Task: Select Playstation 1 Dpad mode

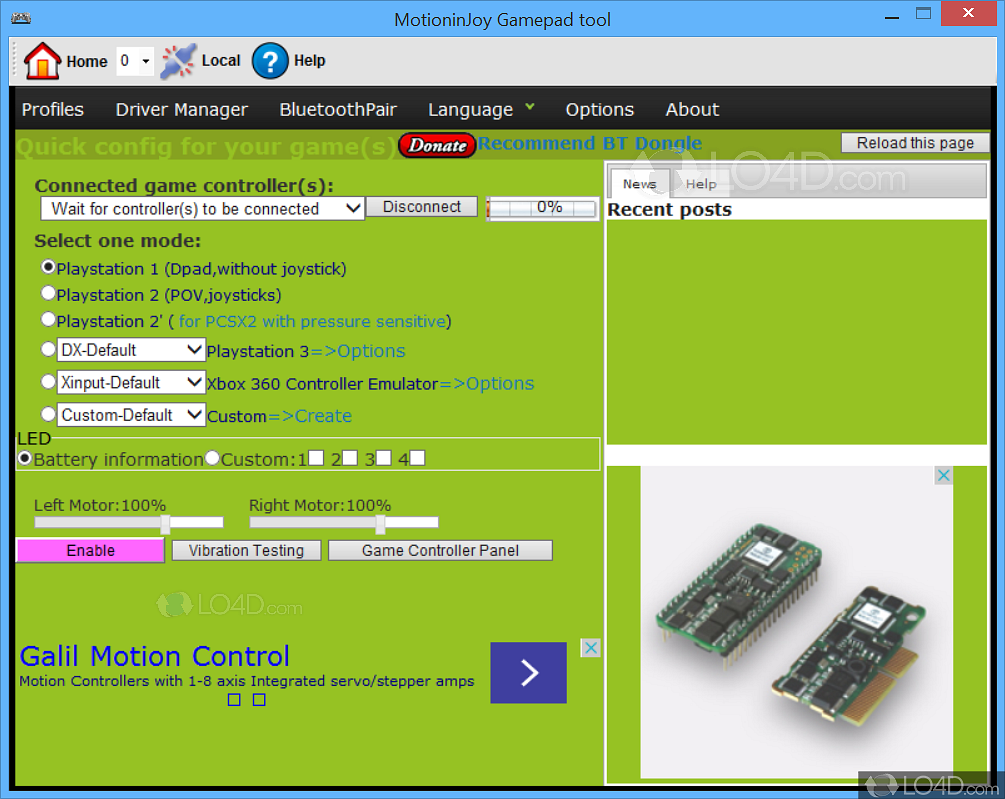Action: (x=48, y=267)
